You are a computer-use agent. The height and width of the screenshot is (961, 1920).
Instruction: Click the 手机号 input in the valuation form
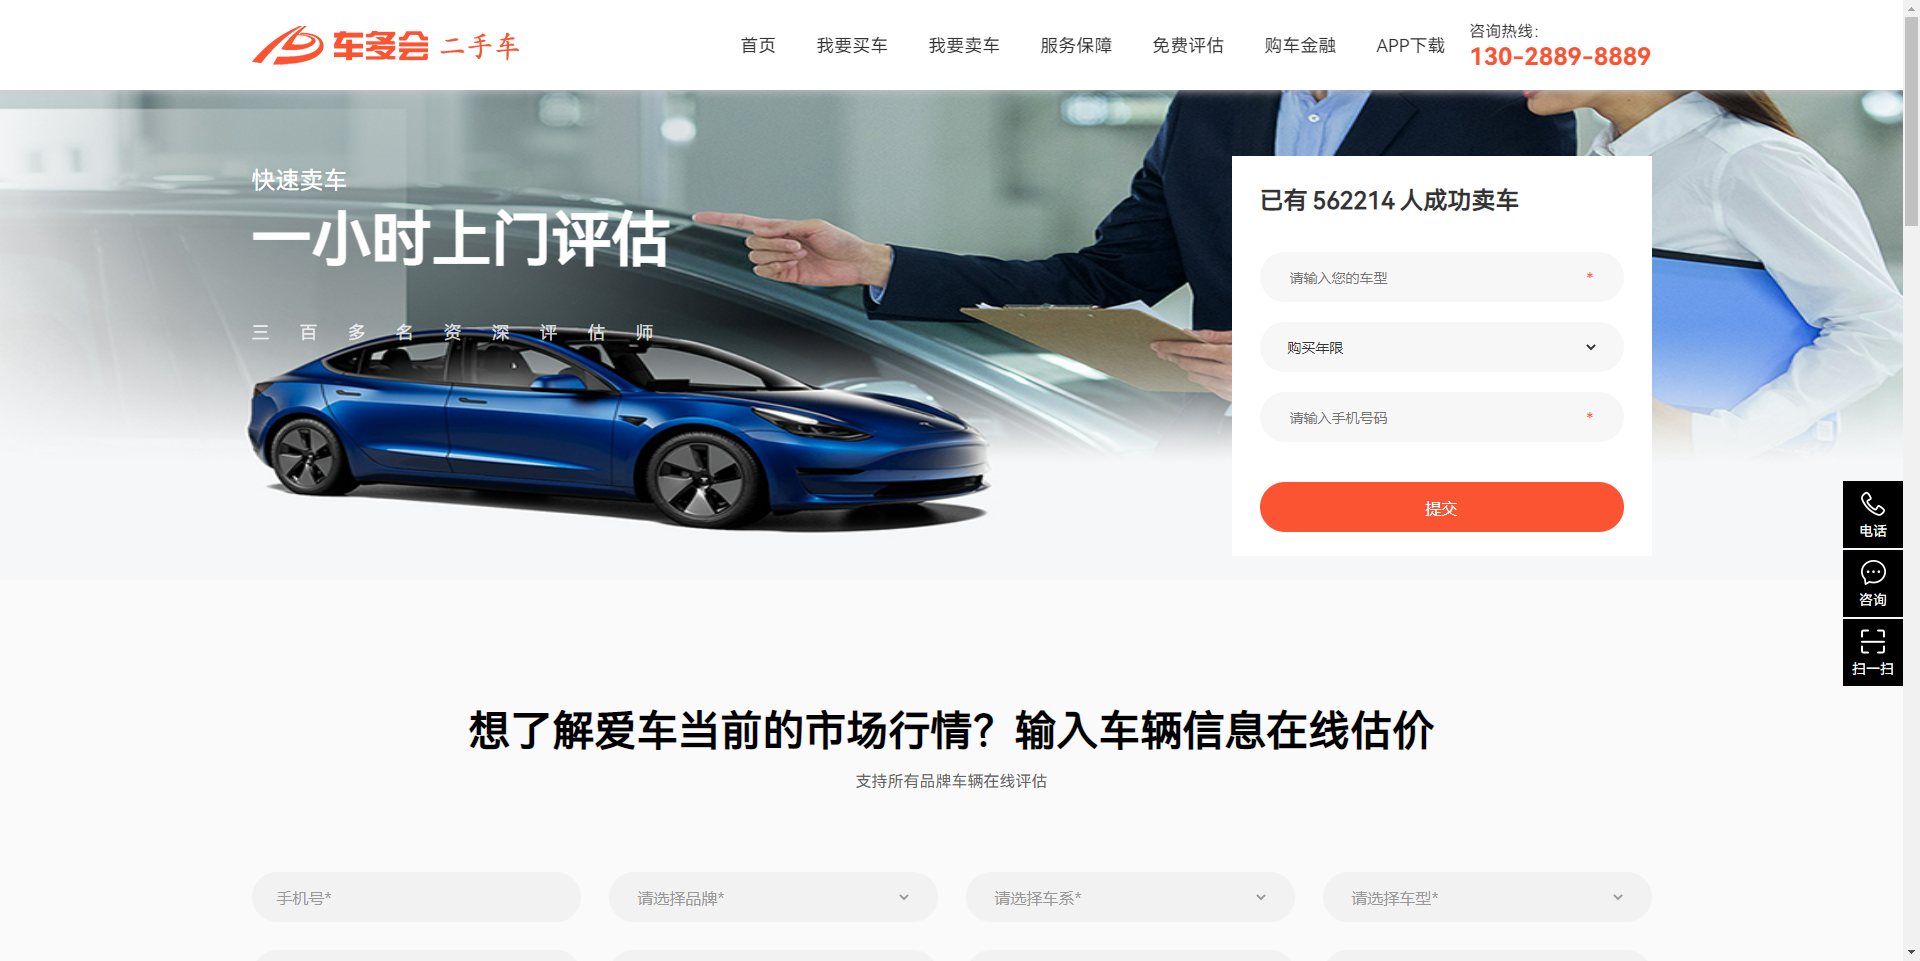416,897
